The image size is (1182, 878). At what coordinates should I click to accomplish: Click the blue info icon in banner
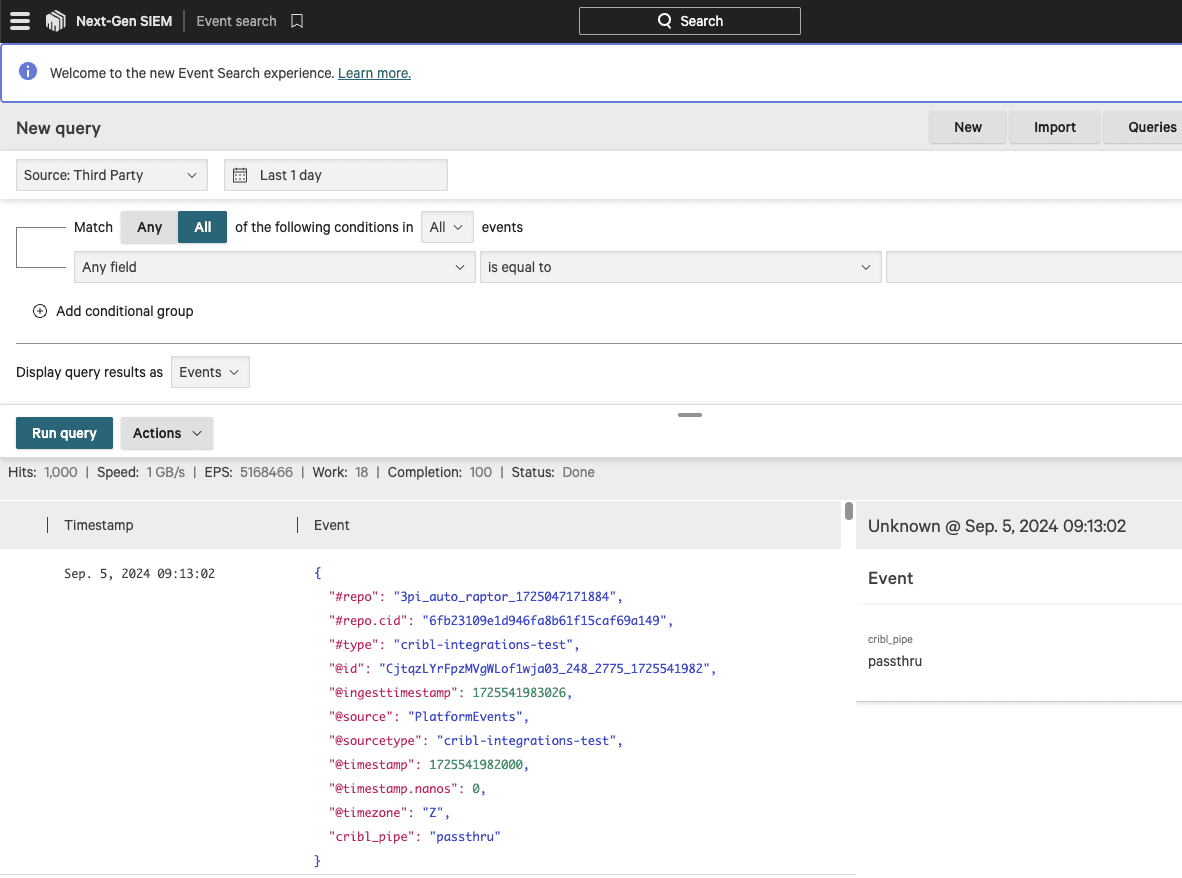click(x=28, y=72)
